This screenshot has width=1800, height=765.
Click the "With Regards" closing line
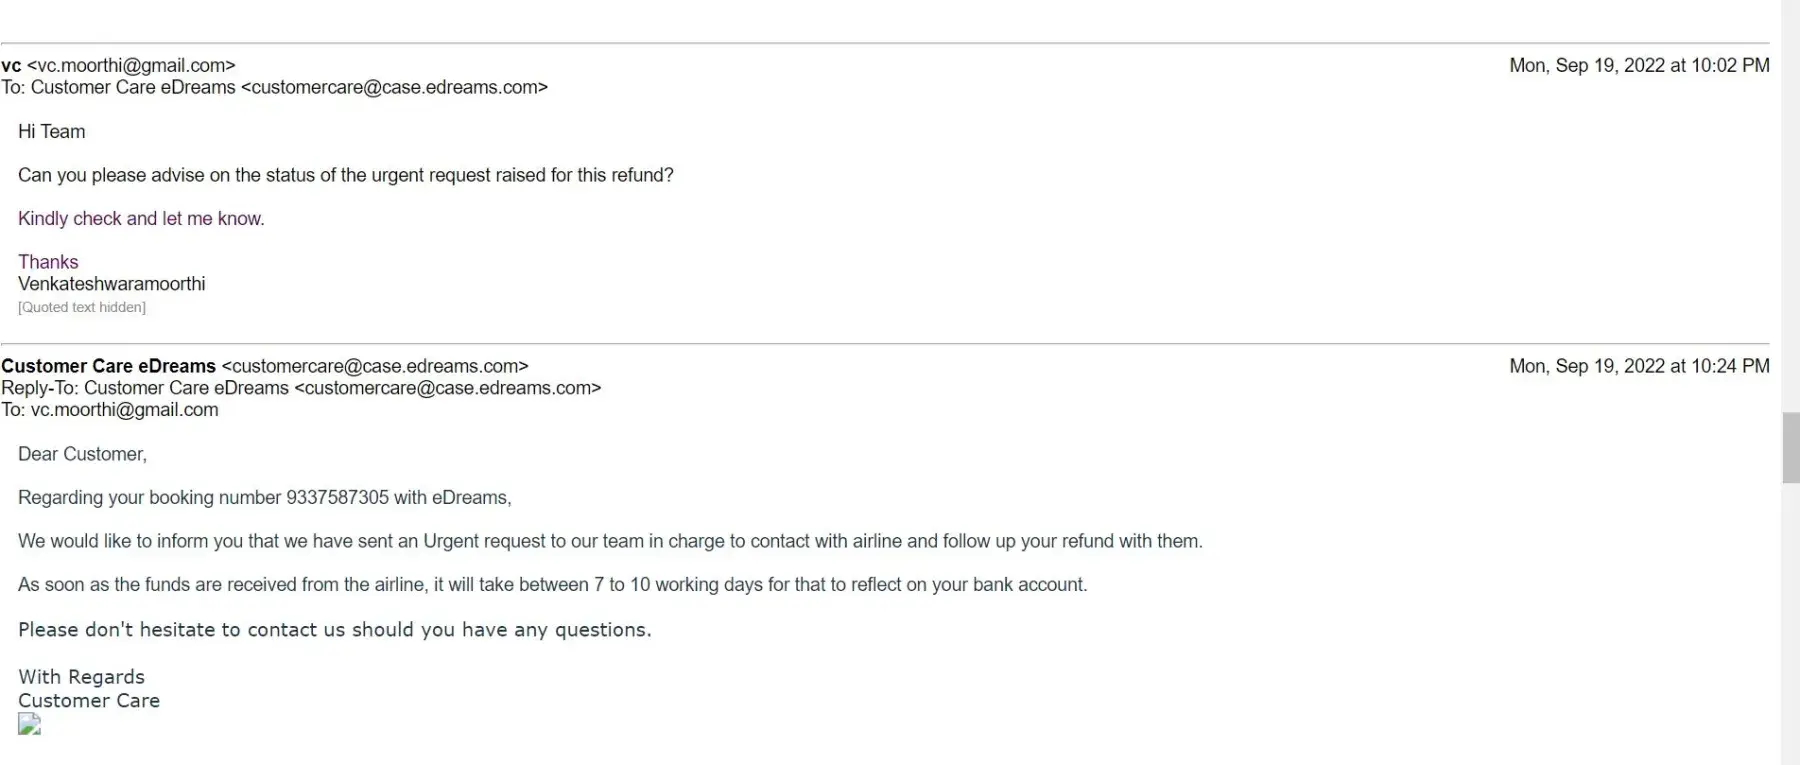pos(81,677)
